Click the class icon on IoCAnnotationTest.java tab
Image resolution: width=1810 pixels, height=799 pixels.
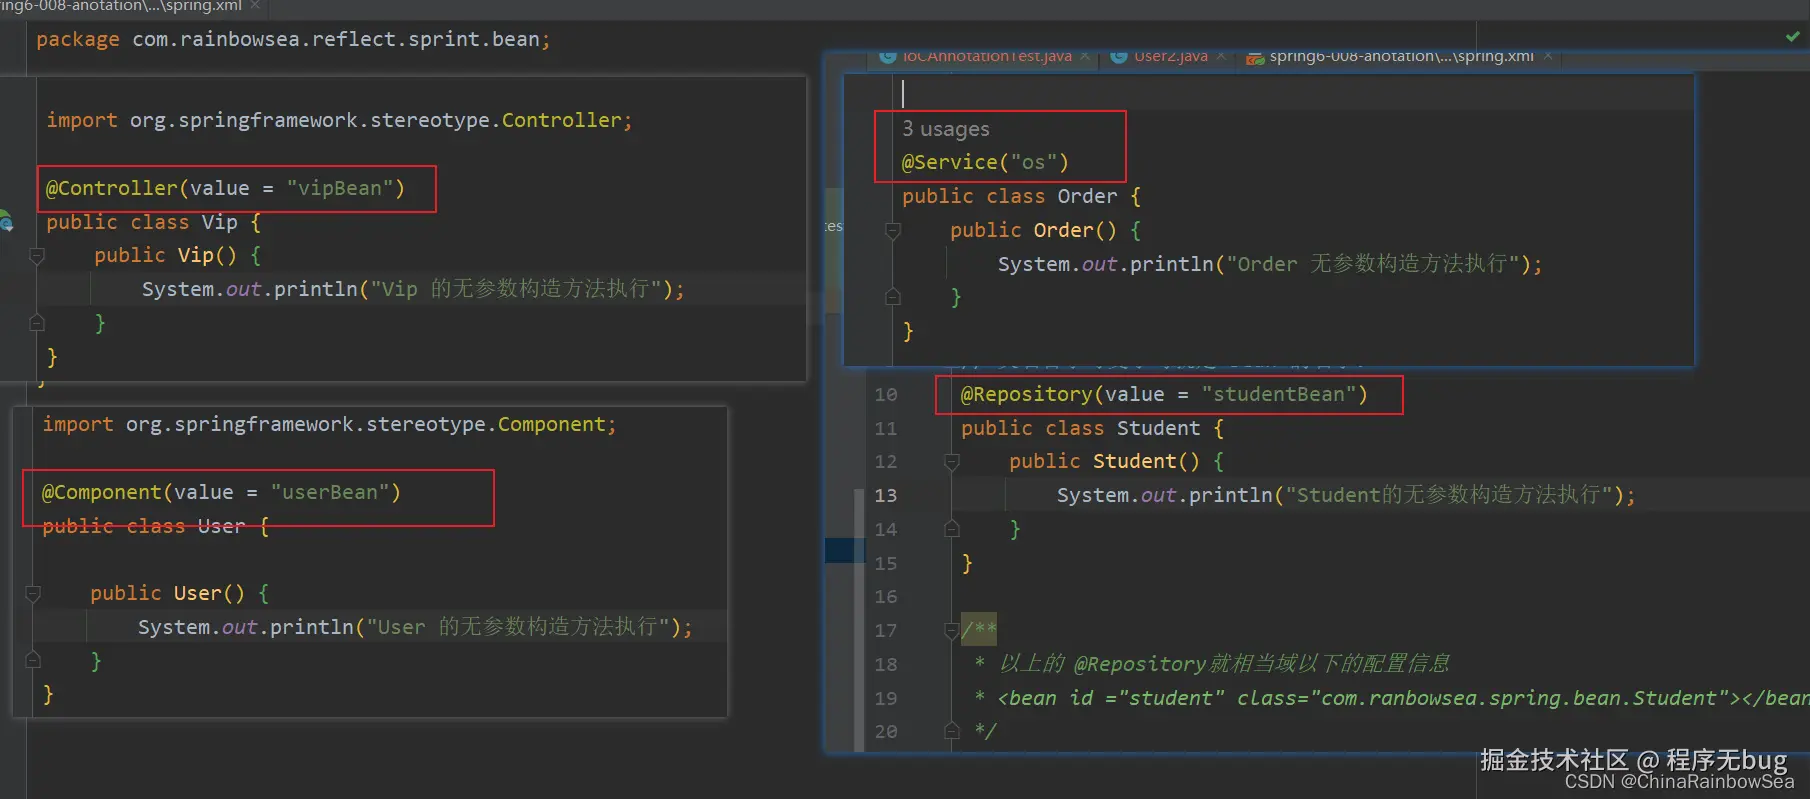click(888, 56)
